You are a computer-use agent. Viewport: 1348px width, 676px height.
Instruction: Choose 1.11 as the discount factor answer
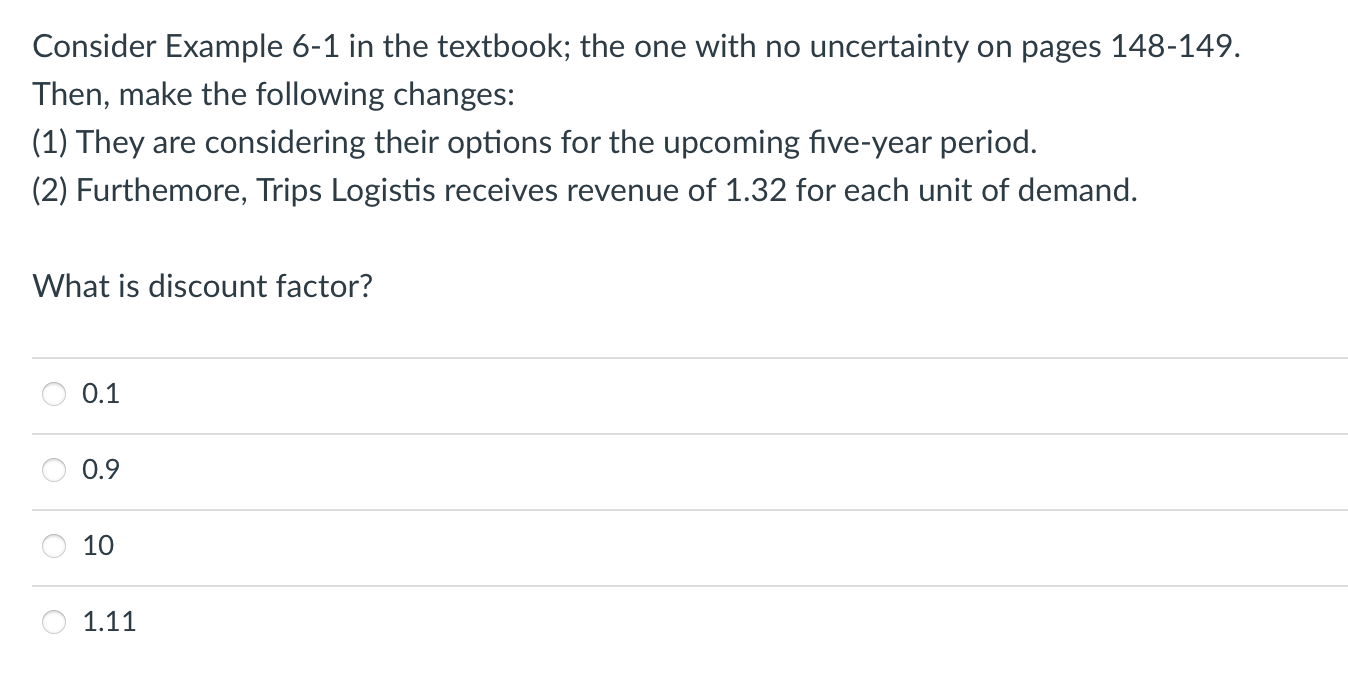tap(54, 621)
